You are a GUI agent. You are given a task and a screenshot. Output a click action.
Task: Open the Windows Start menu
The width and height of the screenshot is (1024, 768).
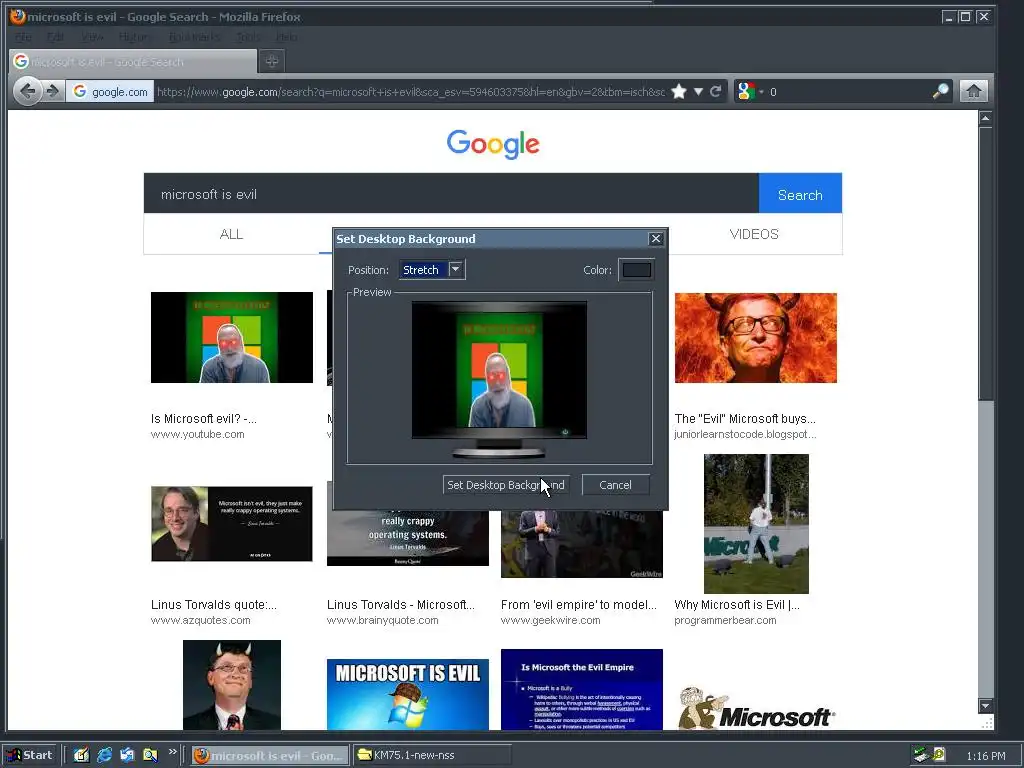coord(30,756)
